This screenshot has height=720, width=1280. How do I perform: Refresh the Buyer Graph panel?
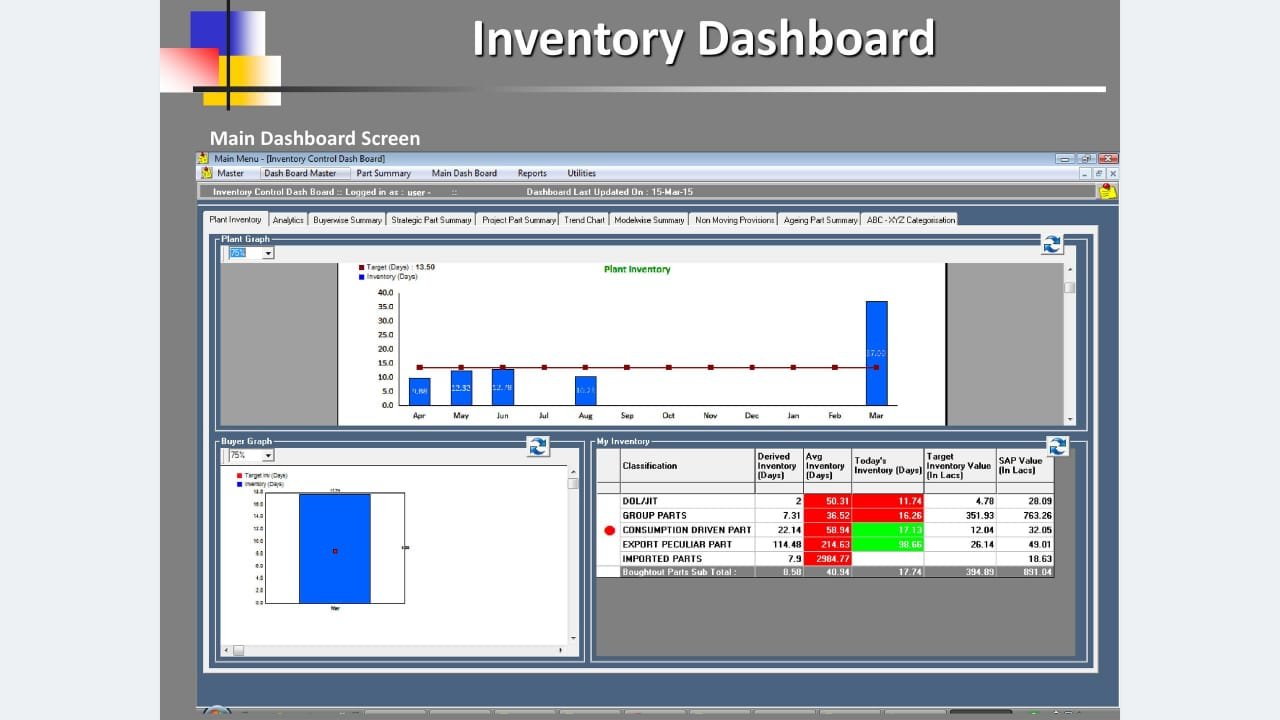(538, 446)
